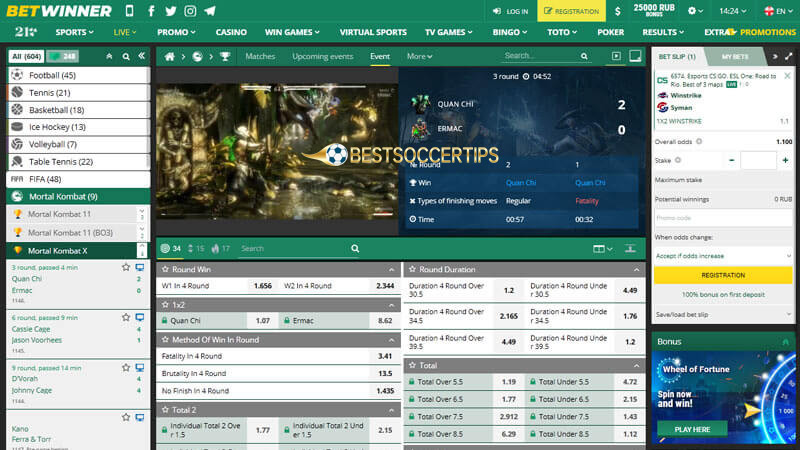Click the sidebar search magnifier icon
This screenshot has width=800, height=450.
point(126,57)
